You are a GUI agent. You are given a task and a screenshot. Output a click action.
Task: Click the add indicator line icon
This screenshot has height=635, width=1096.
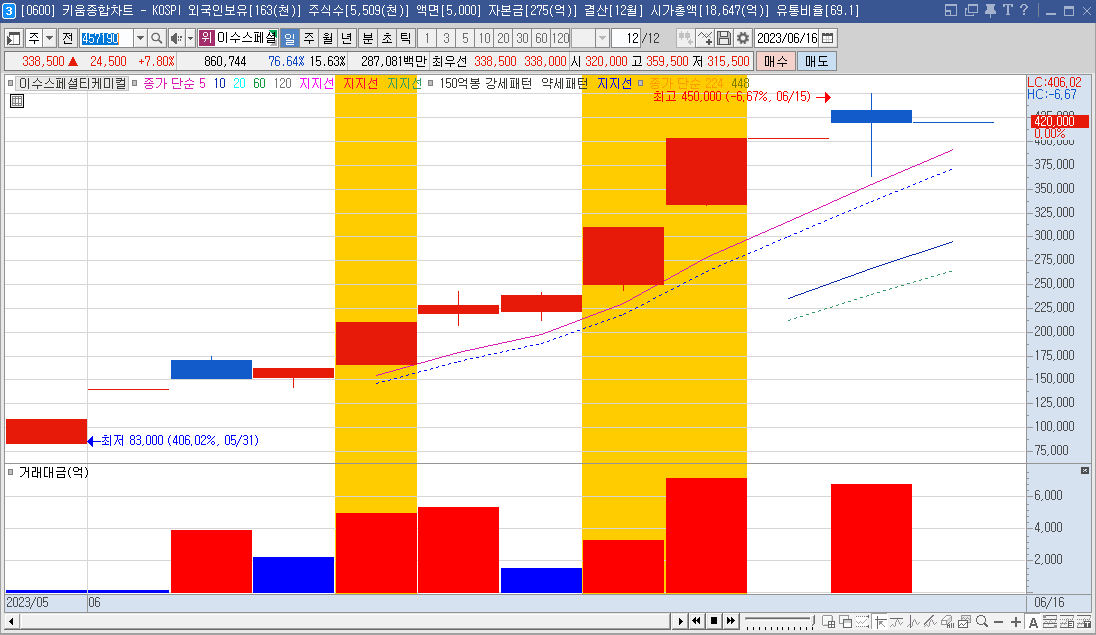coord(705,38)
